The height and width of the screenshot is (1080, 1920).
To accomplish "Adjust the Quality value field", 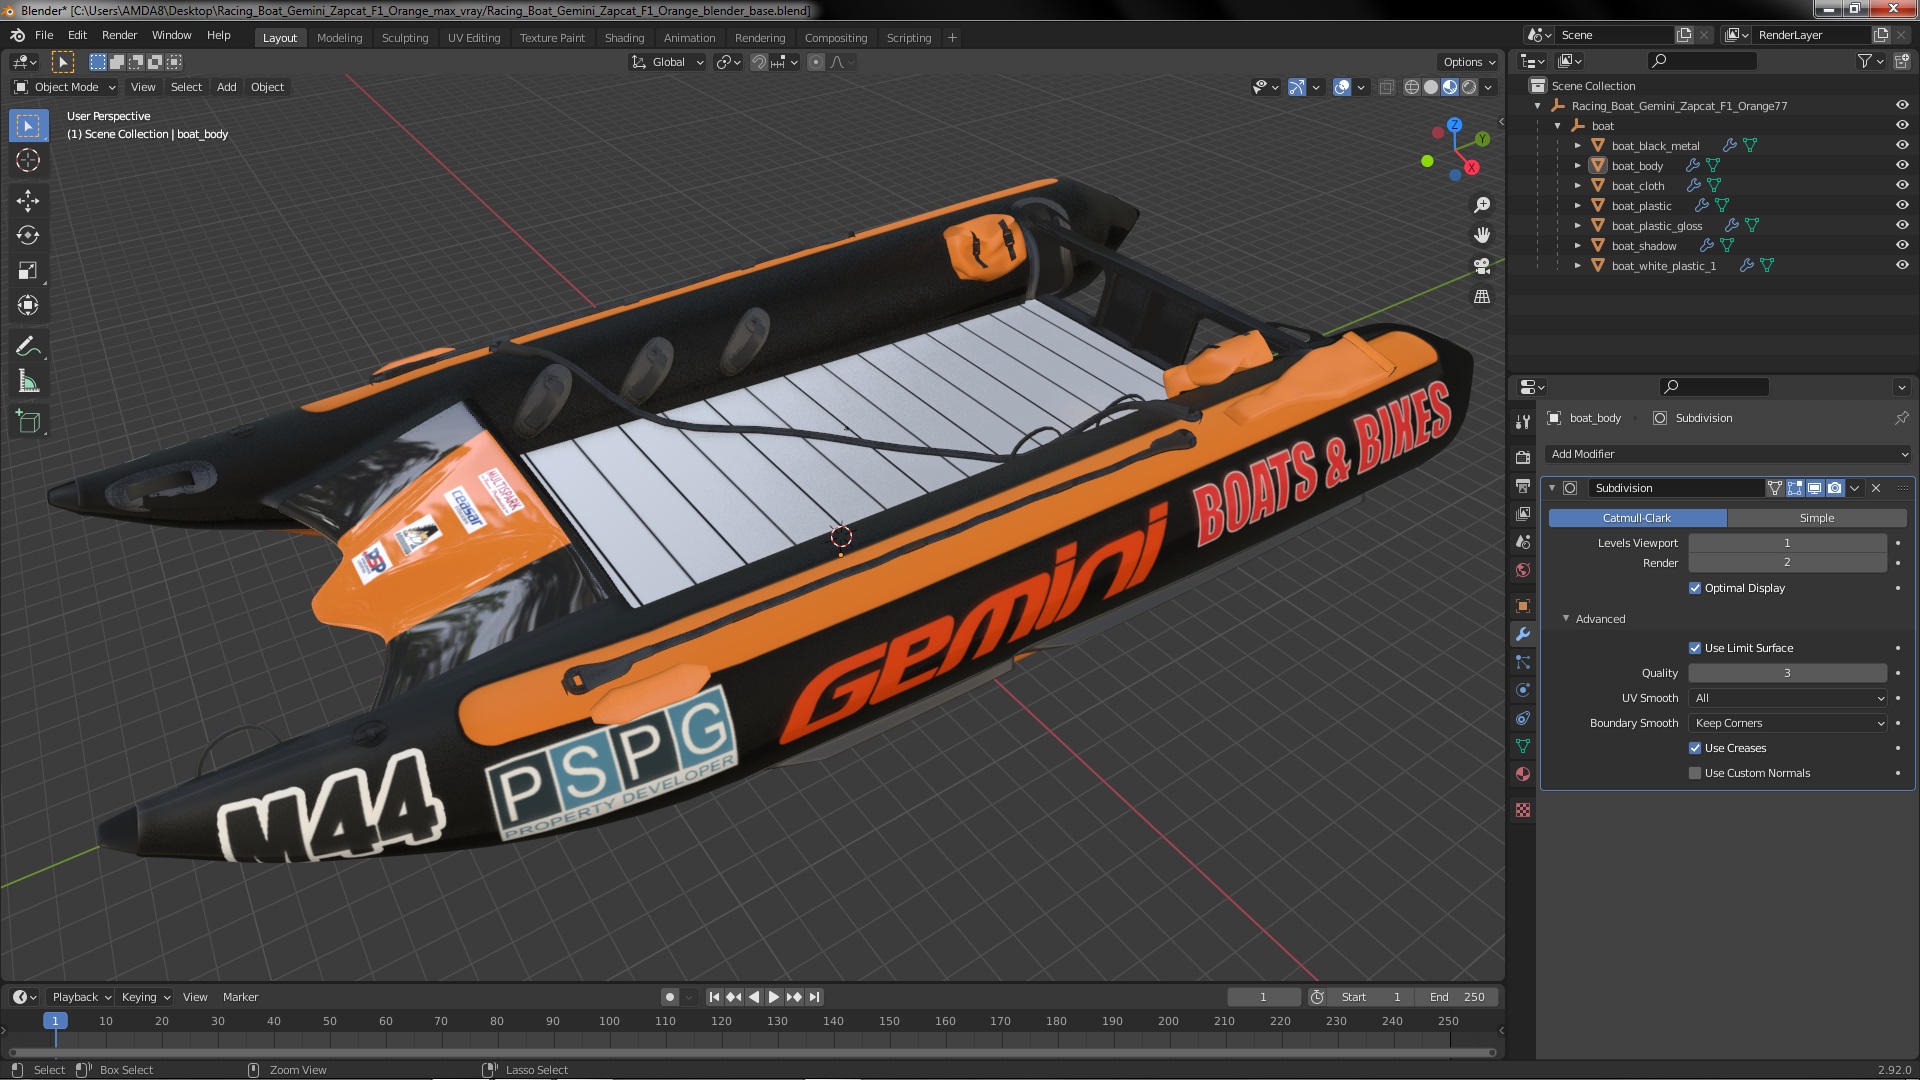I will point(1787,673).
